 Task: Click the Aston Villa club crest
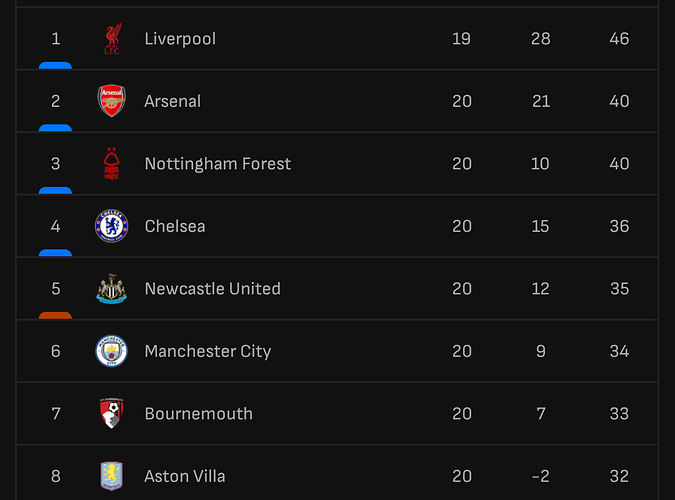point(111,476)
